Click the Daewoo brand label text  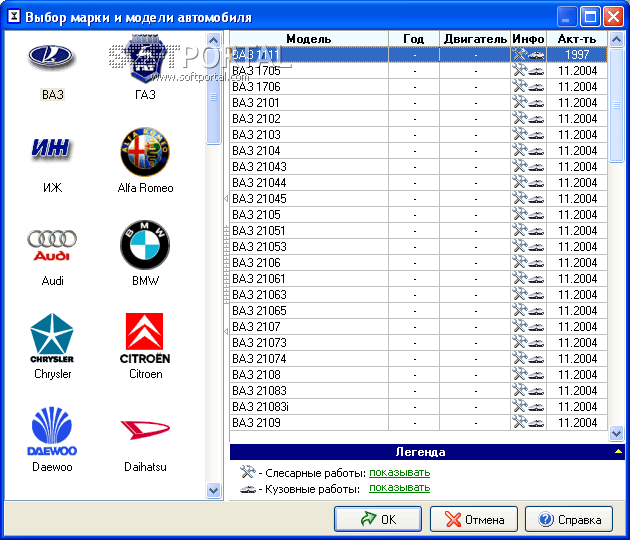click(x=52, y=467)
